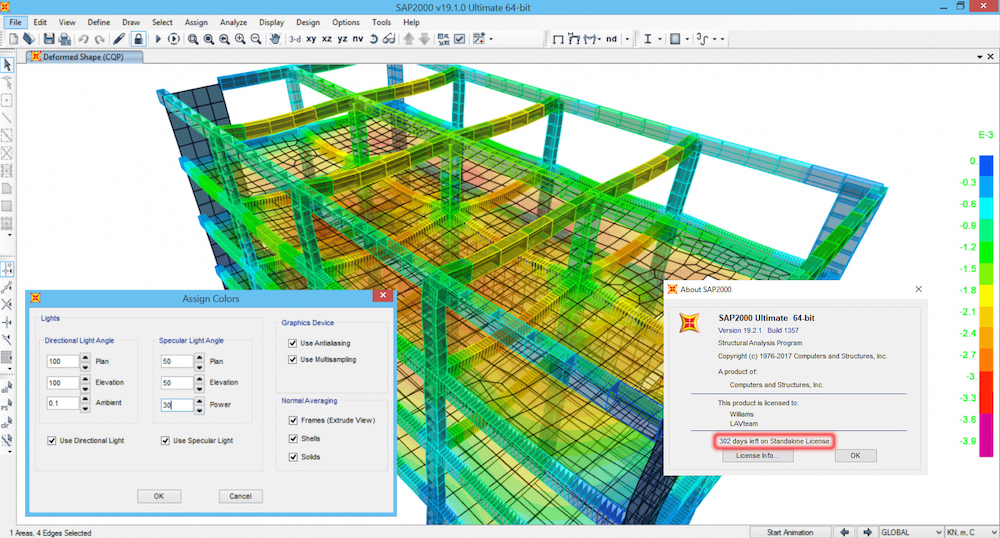Switch to 3-d view in toolbar
Viewport: 1000px width, 538px height.
point(294,39)
